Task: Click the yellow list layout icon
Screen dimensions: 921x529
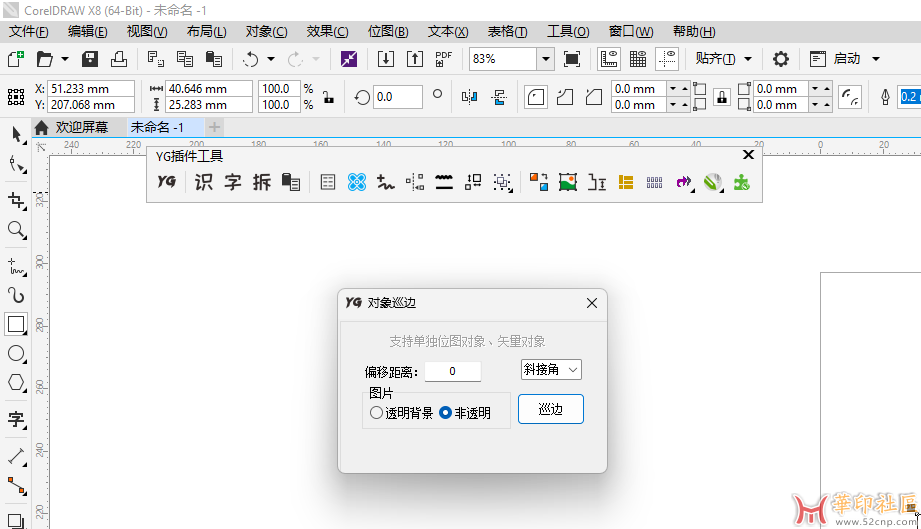Action: [x=626, y=183]
